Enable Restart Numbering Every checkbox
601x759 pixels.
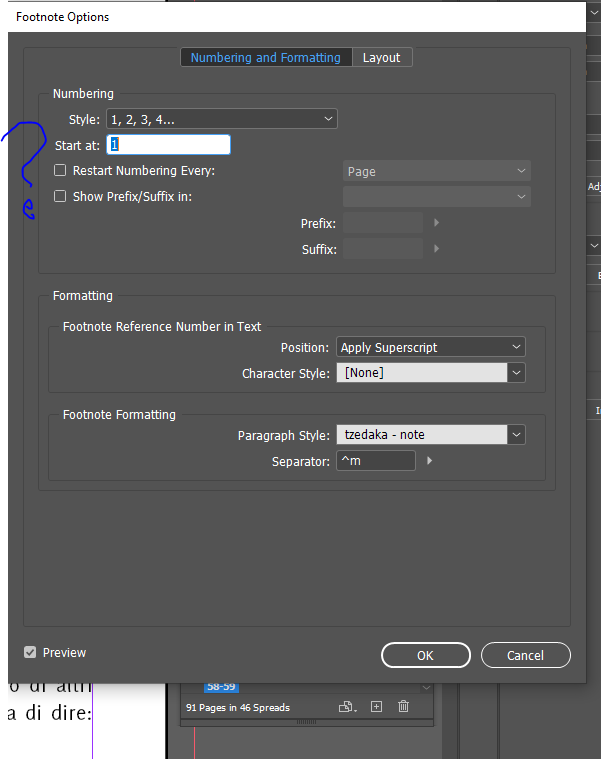click(61, 171)
